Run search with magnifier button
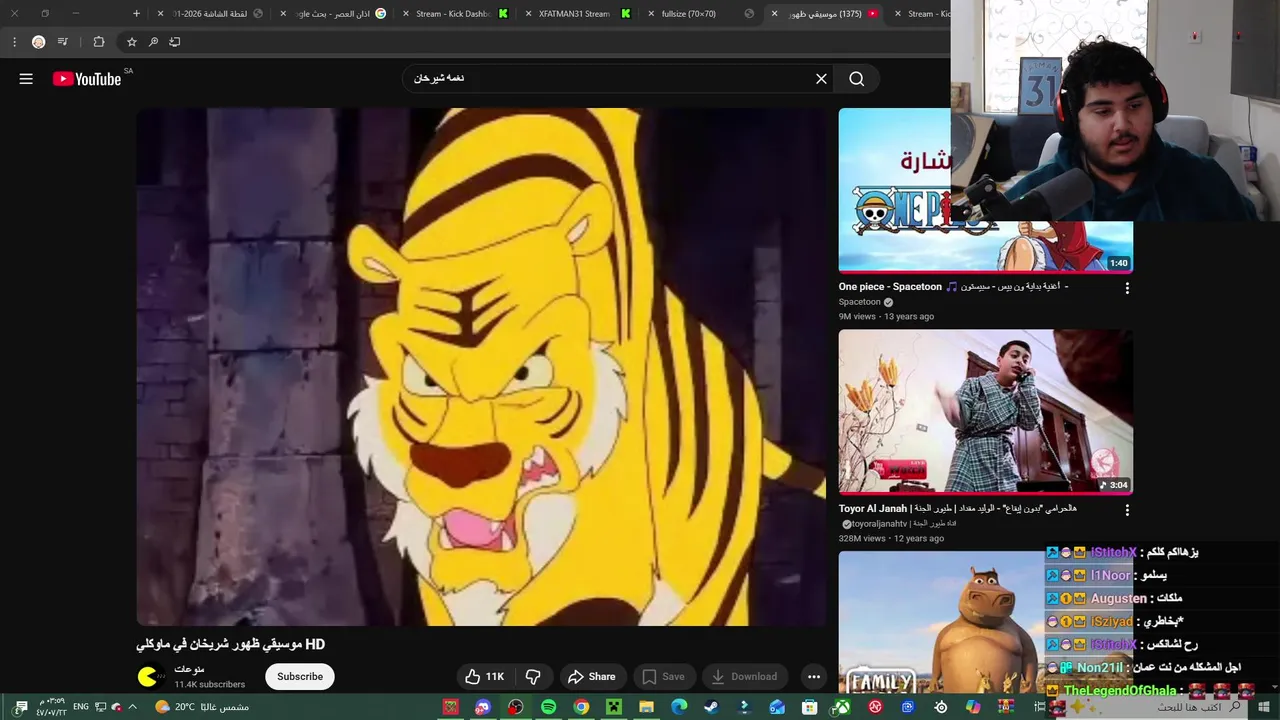 (857, 79)
